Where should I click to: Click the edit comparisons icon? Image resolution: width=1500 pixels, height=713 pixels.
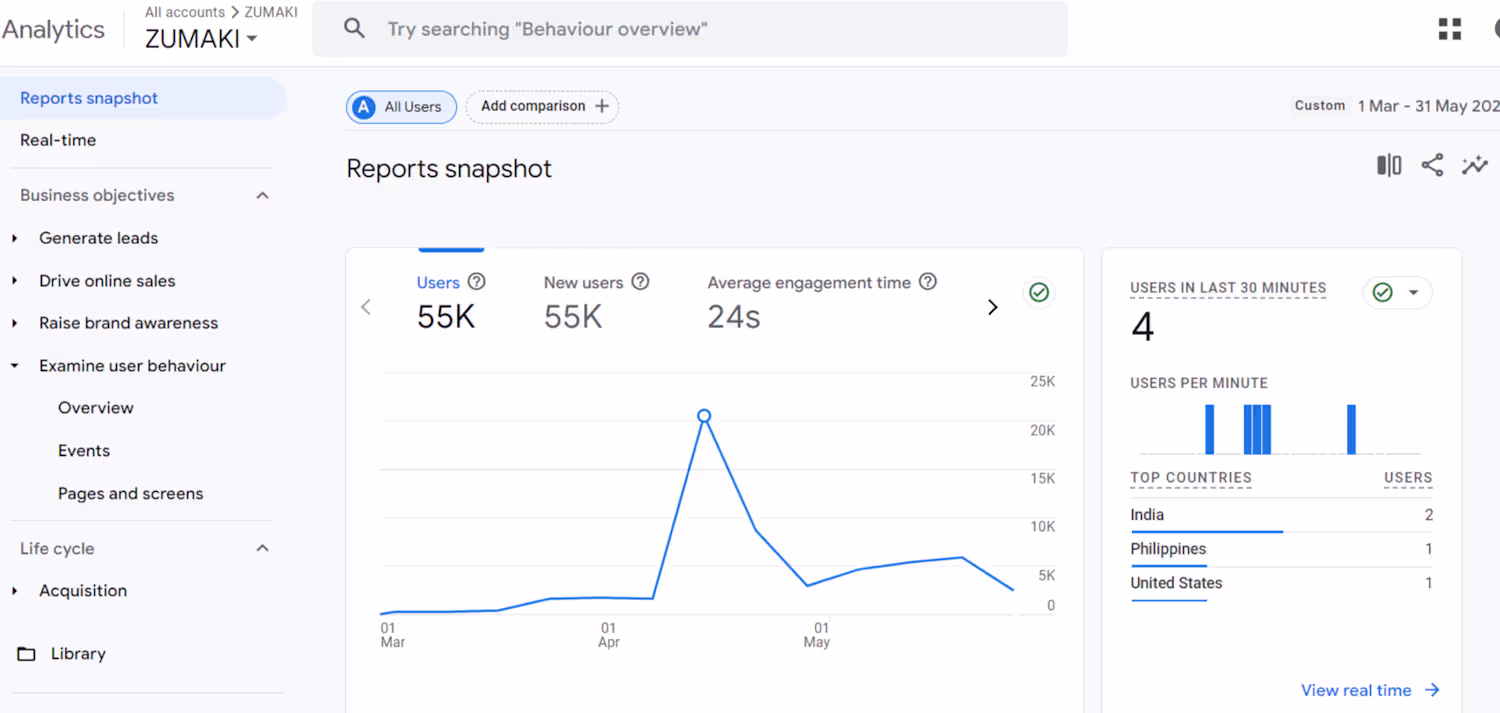(1389, 165)
